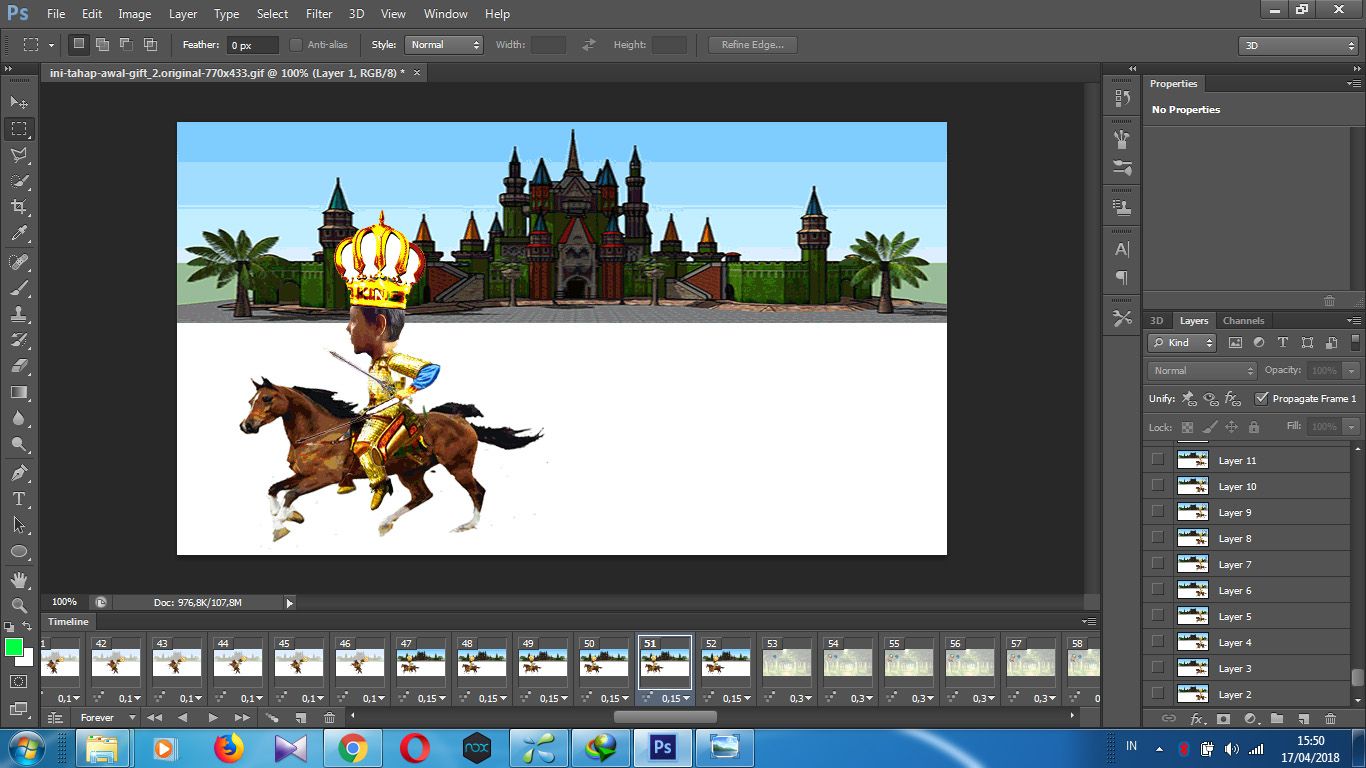Select the Horizontal Type tool
This screenshot has height=768, width=1366.
click(19, 498)
